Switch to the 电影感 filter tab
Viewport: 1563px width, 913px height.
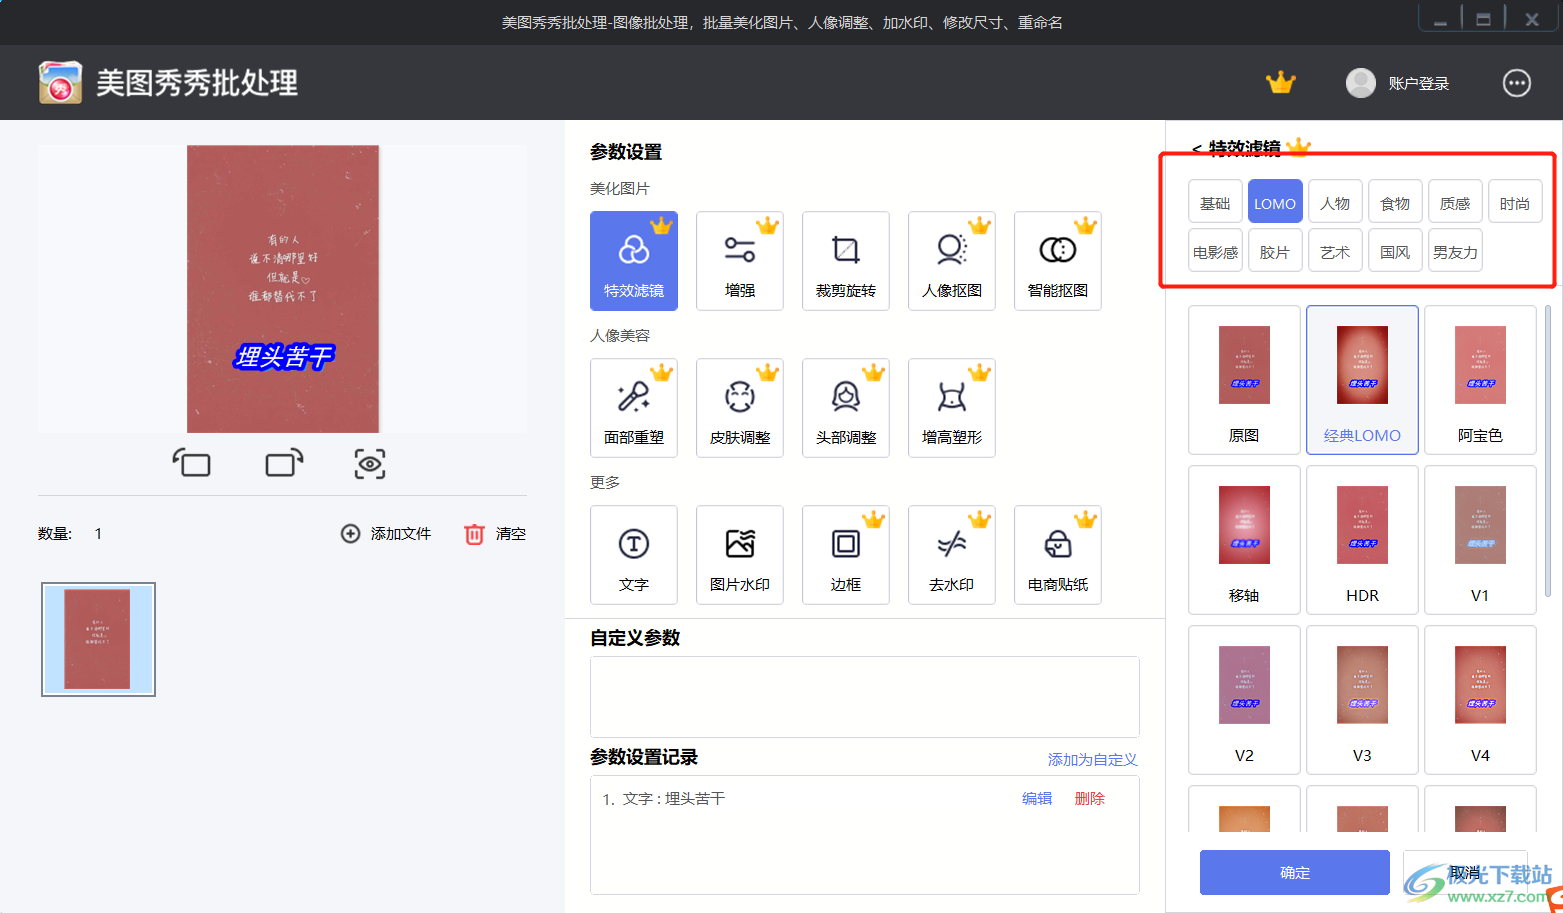[1215, 252]
